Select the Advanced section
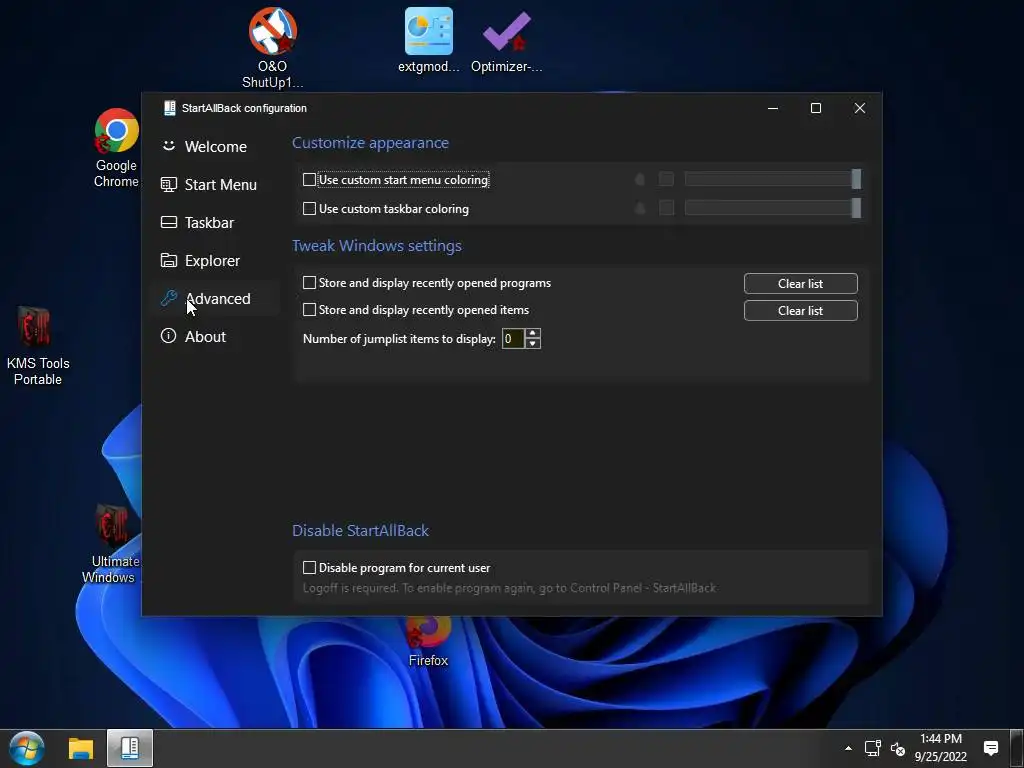This screenshot has width=1024, height=768. [x=218, y=298]
